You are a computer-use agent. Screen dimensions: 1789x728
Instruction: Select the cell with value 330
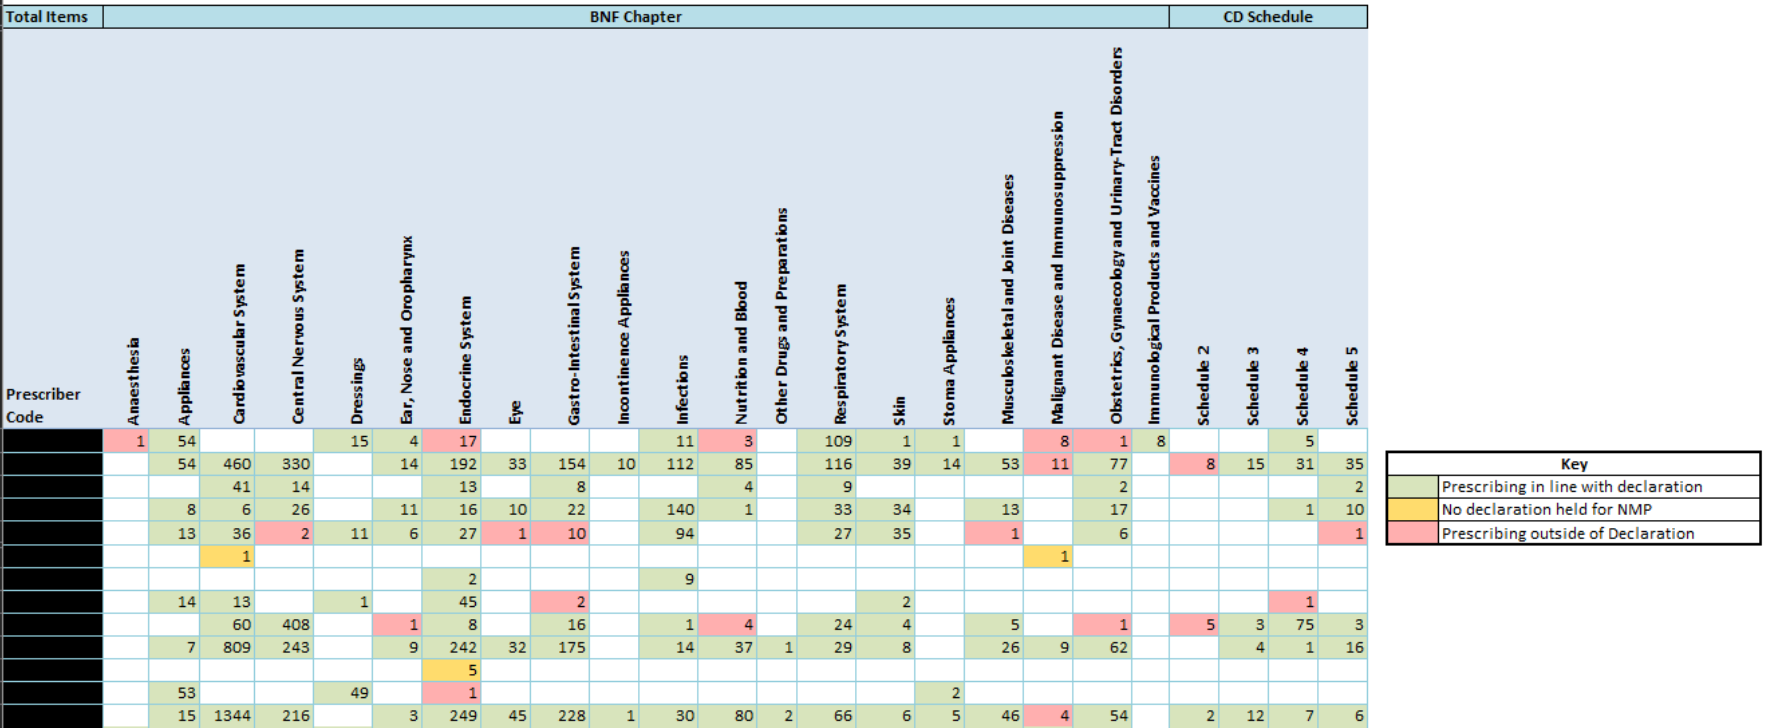click(x=284, y=463)
